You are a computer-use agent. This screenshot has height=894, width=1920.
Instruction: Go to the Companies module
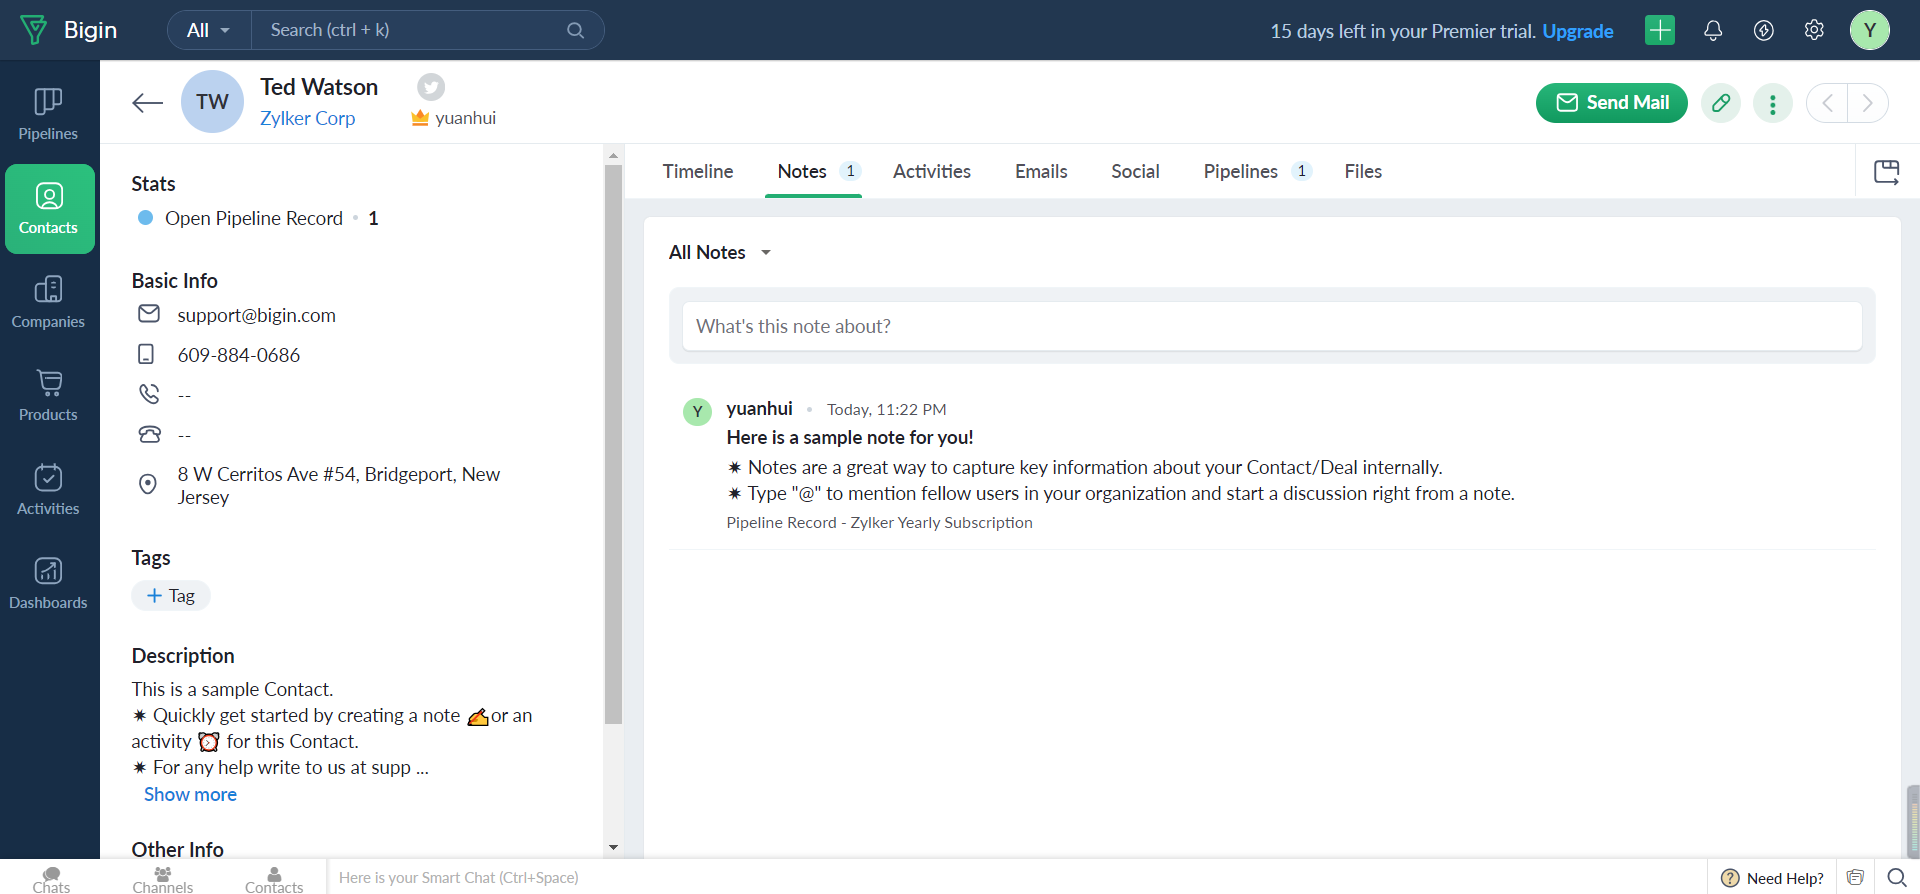(x=48, y=302)
